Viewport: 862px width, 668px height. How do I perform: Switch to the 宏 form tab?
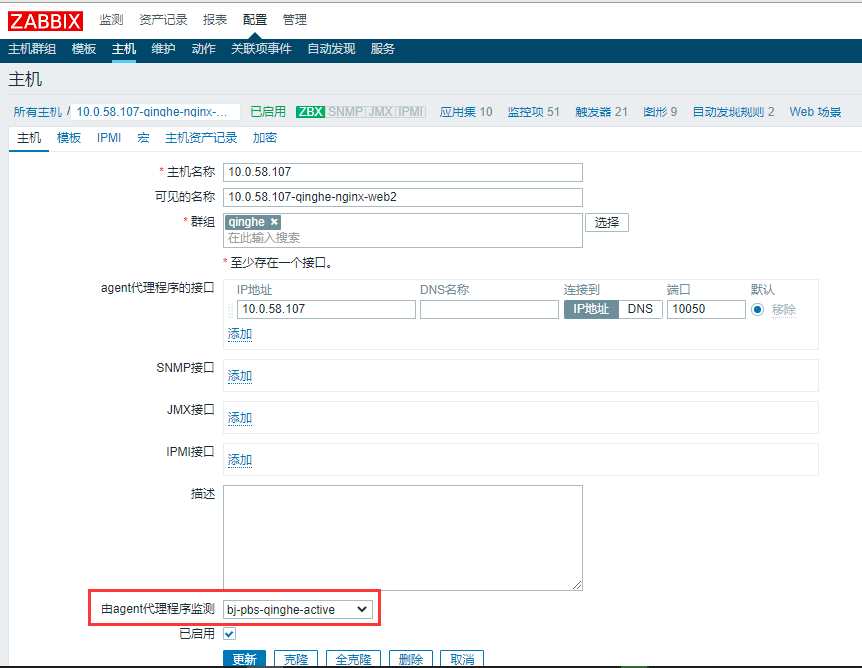coord(143,138)
